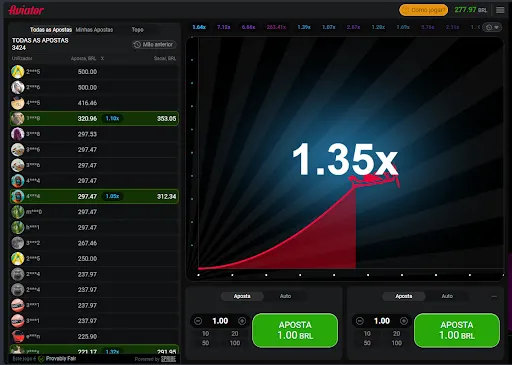Viewport: 512px width, 365px height.
Task: Set left bet quick amount to 100
Action: 235,343
